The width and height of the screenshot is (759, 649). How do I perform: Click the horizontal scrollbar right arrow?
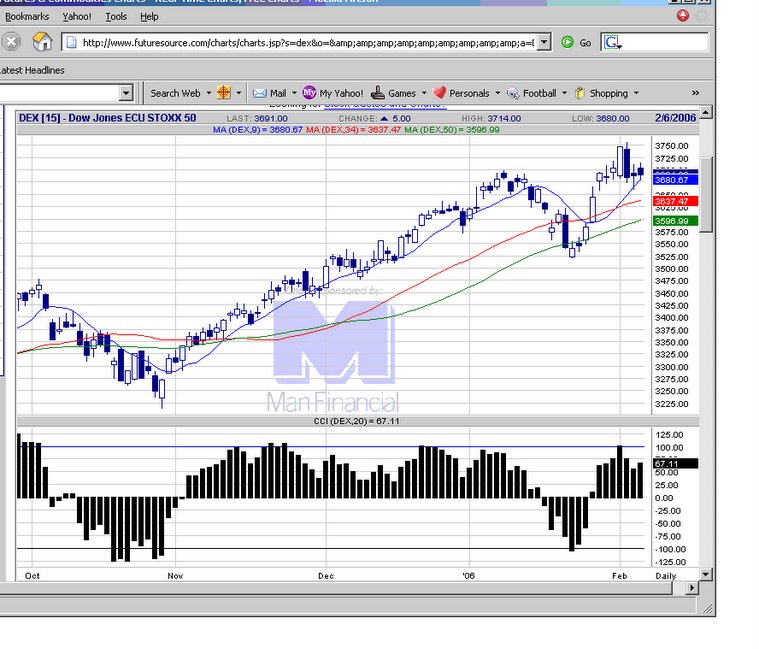click(692, 588)
